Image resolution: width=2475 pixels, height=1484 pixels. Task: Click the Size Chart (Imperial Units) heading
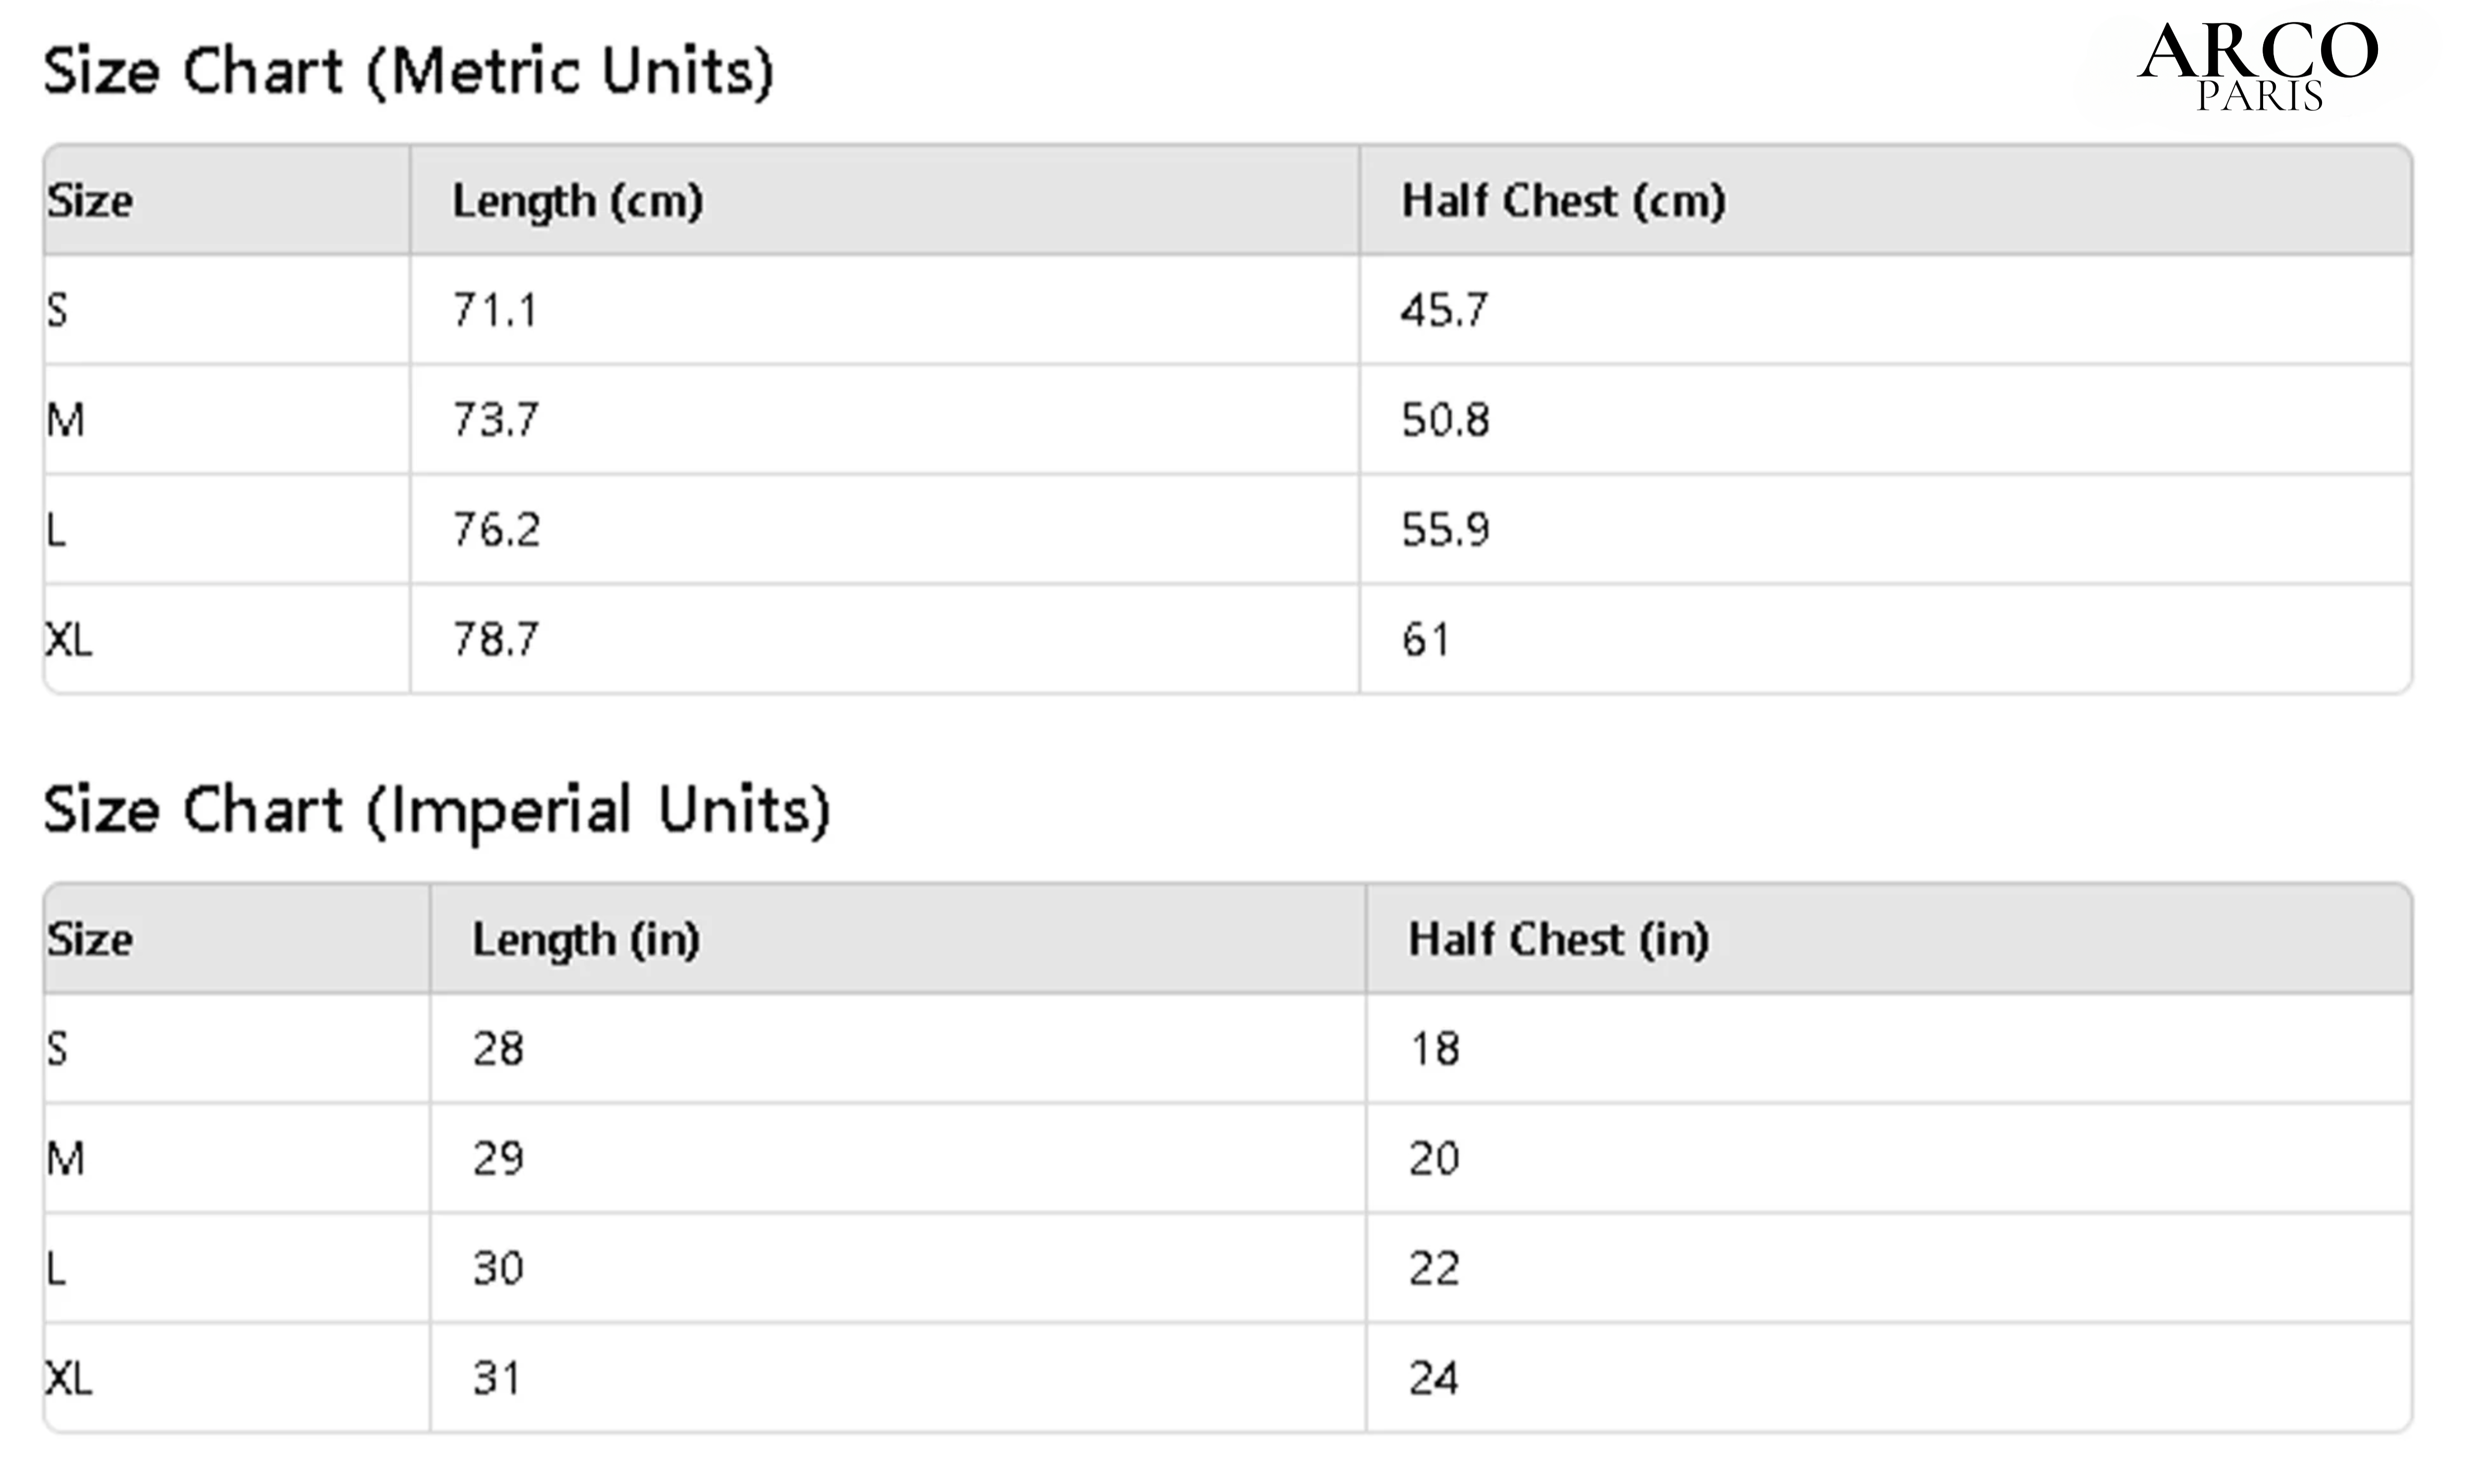[x=437, y=810]
